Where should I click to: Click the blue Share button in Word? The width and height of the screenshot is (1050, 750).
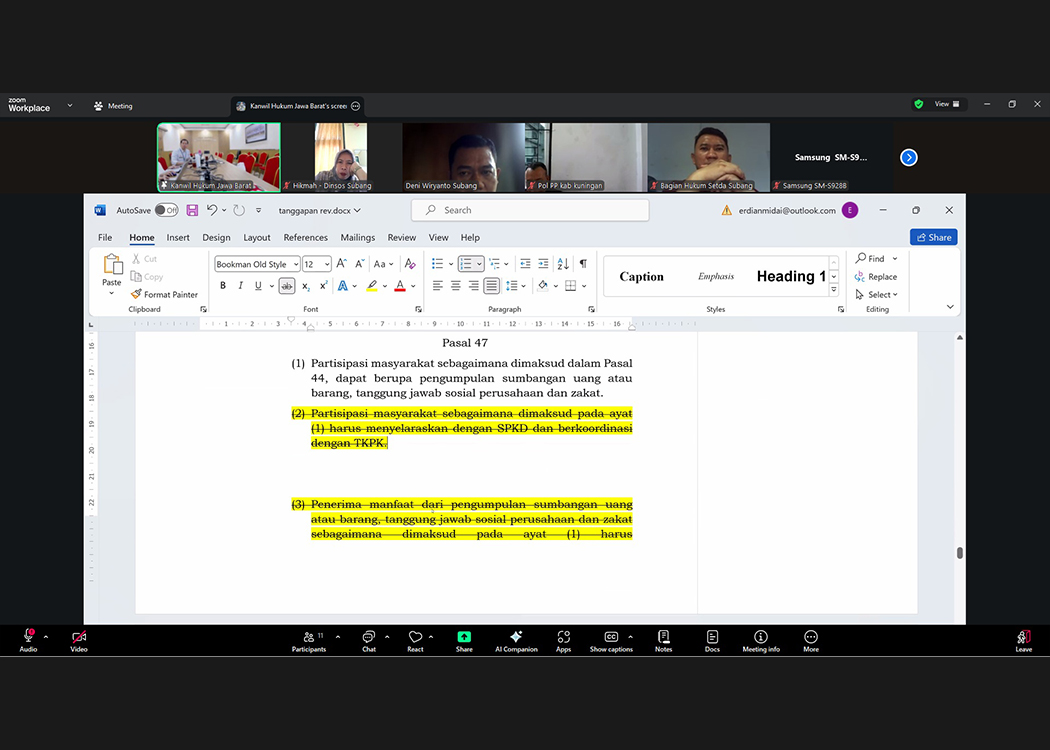[933, 238]
